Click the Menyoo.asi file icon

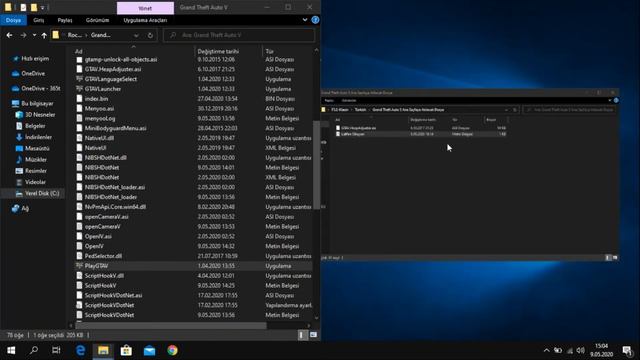click(x=79, y=108)
